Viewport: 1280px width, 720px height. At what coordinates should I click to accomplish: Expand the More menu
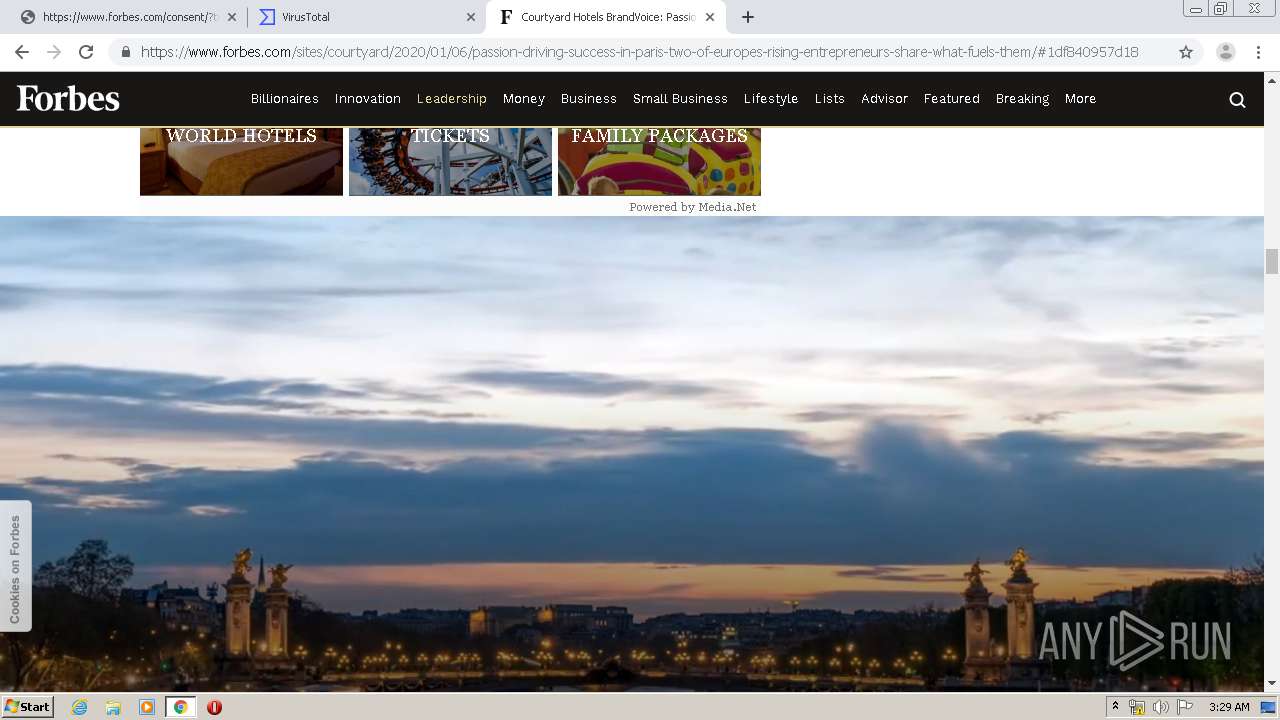coord(1081,99)
